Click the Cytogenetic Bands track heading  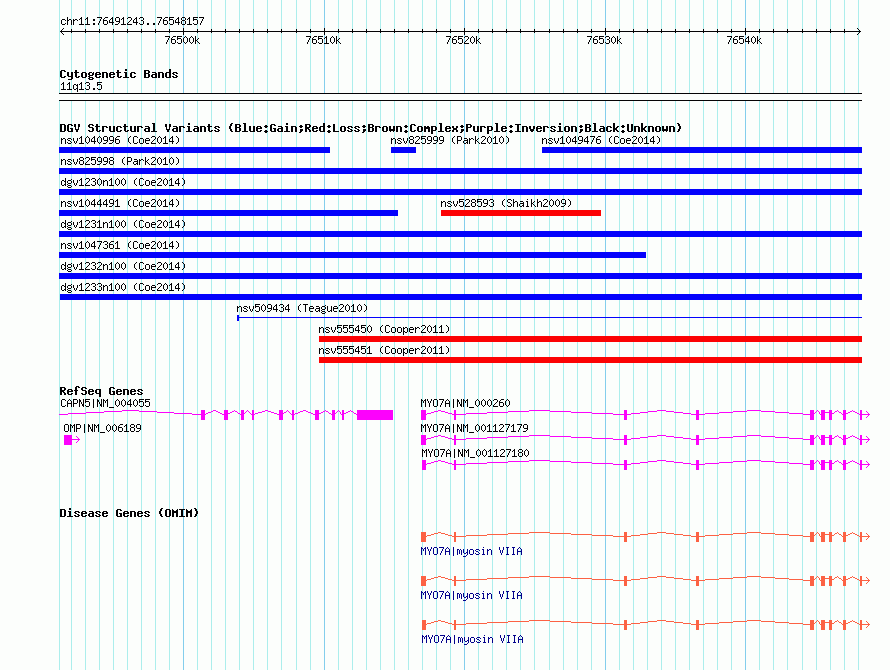[119, 74]
